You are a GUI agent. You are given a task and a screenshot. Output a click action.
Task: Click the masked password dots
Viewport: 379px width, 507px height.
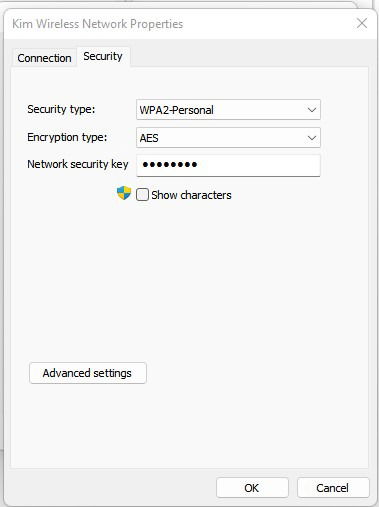click(170, 164)
